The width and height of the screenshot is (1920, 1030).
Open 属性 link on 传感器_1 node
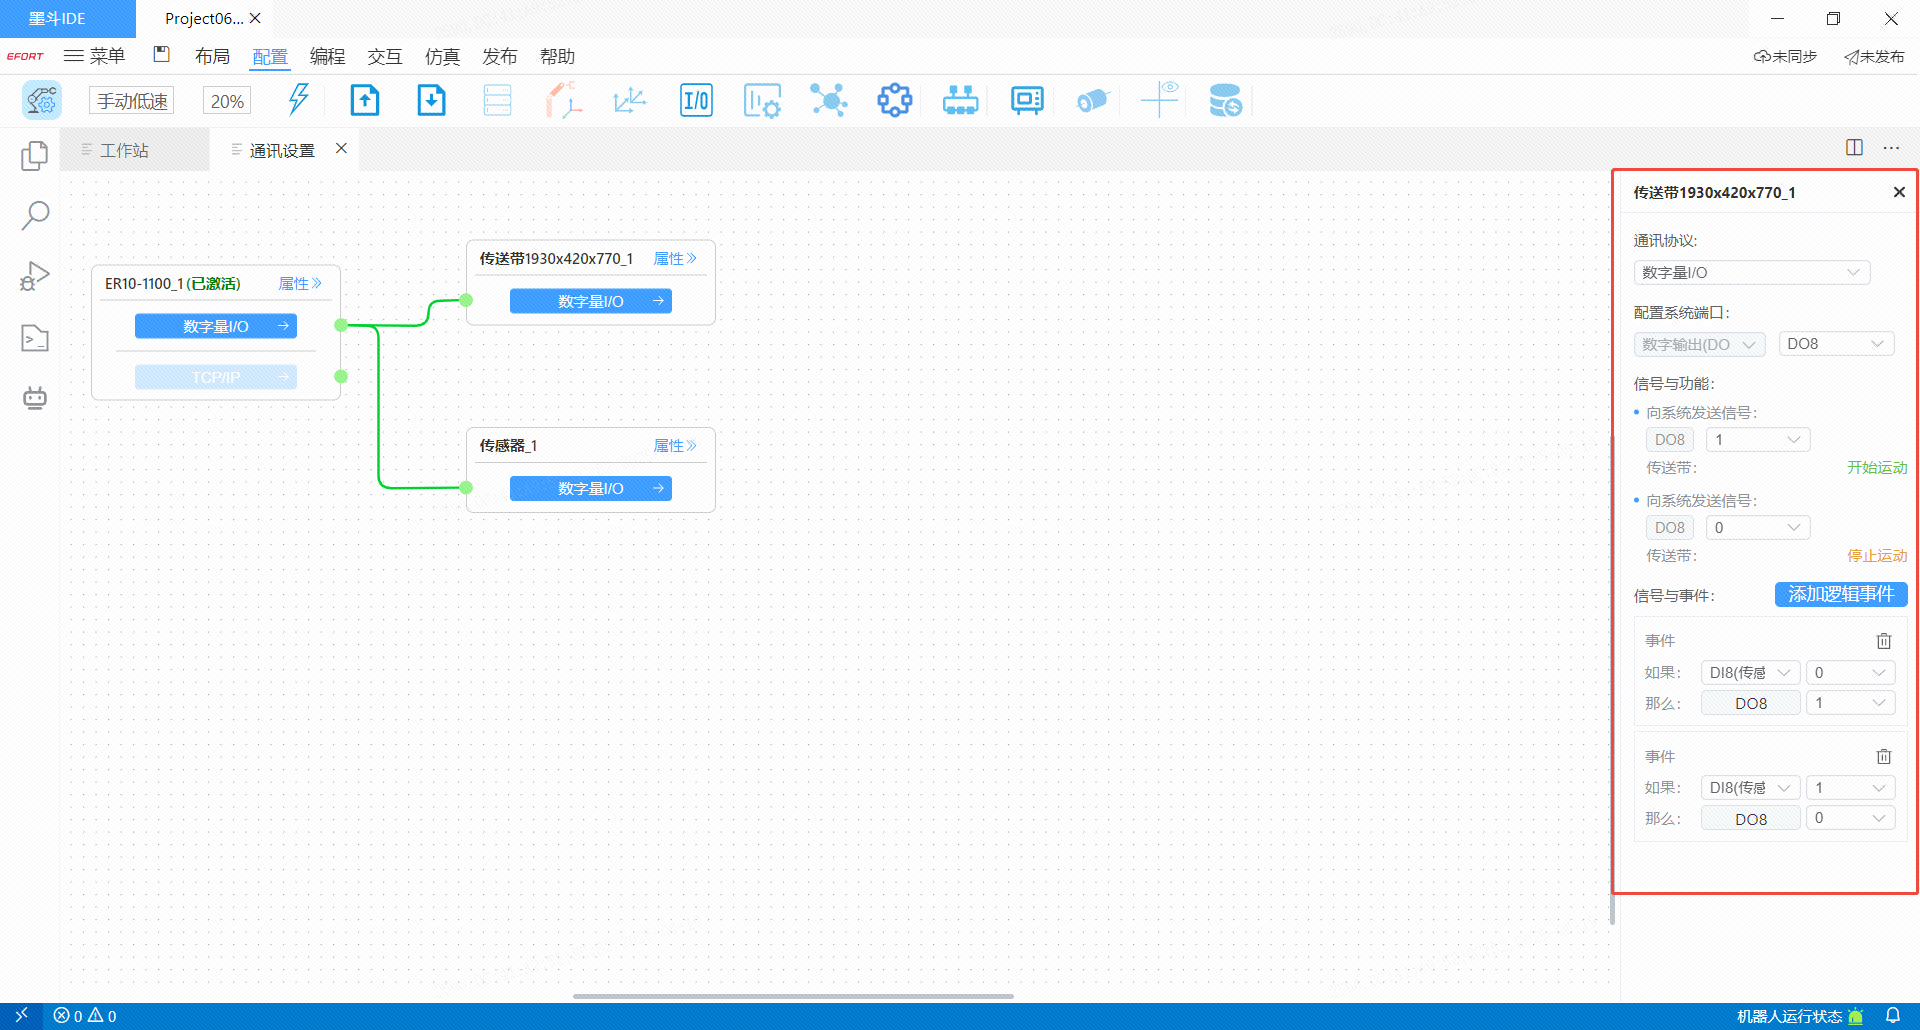coord(674,446)
